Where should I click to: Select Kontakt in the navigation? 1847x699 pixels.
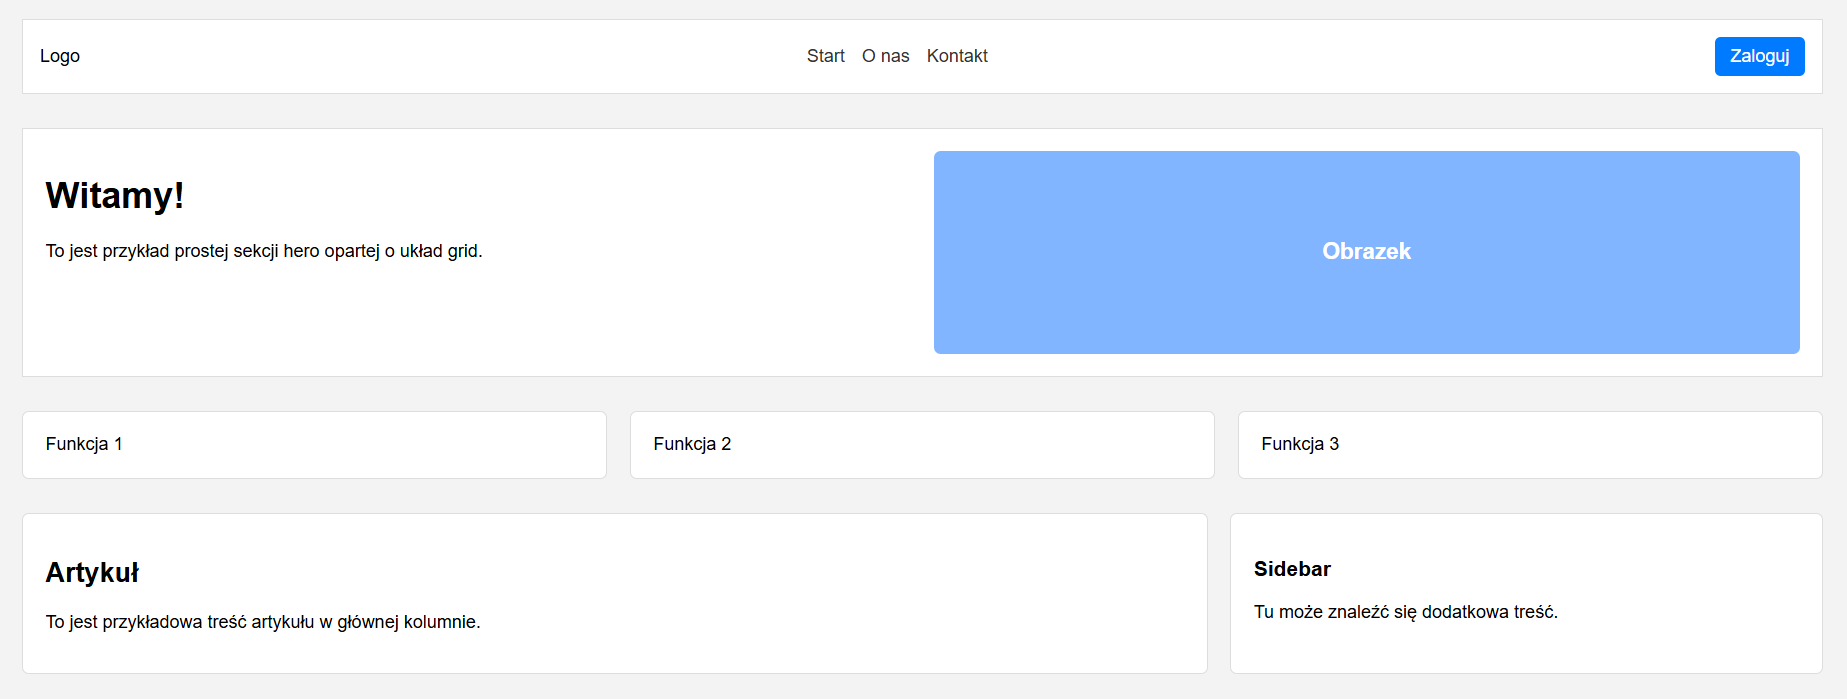click(x=957, y=56)
